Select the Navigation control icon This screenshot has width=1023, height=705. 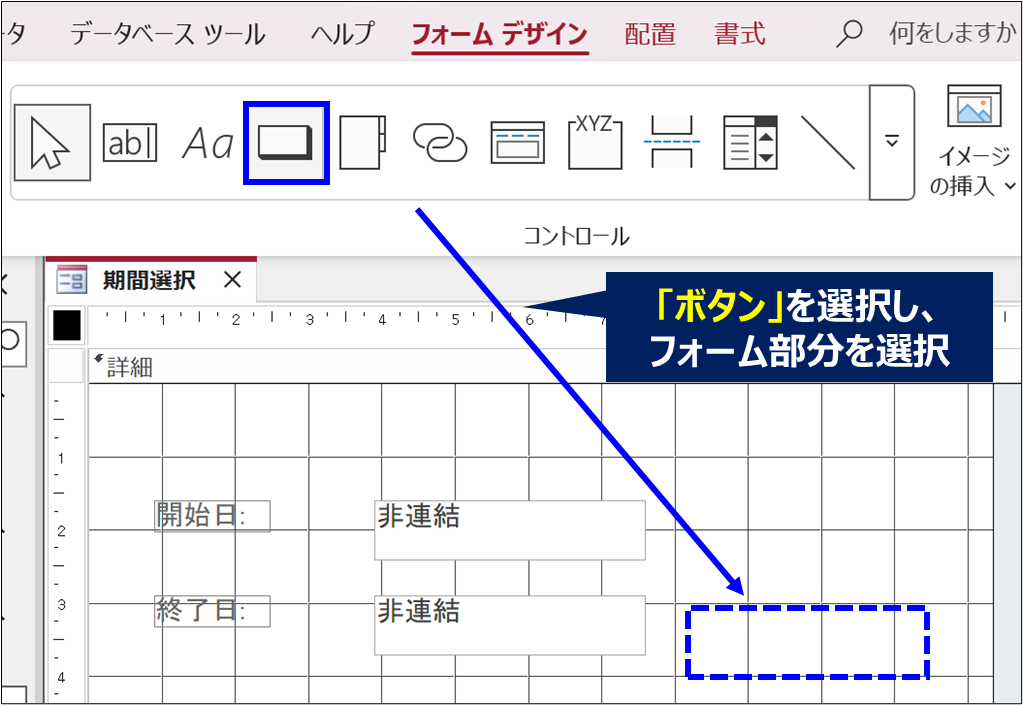click(517, 143)
